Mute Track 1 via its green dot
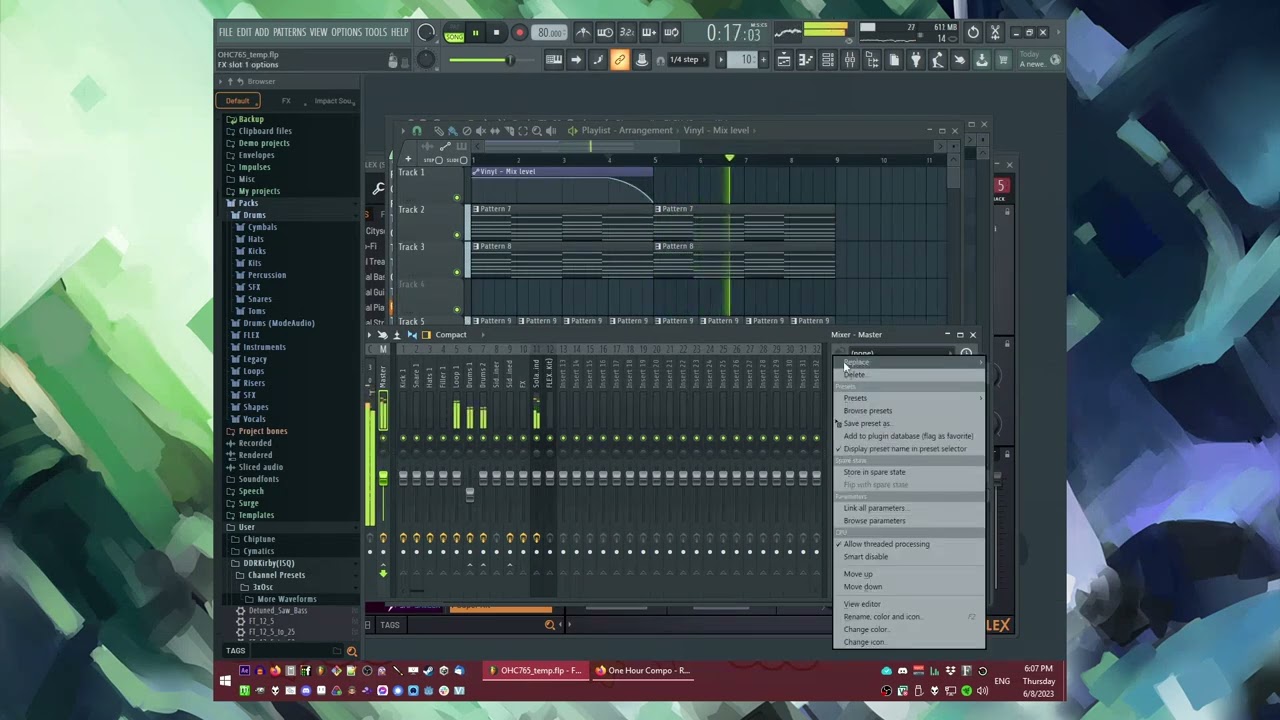The width and height of the screenshot is (1280, 720). coord(457,197)
